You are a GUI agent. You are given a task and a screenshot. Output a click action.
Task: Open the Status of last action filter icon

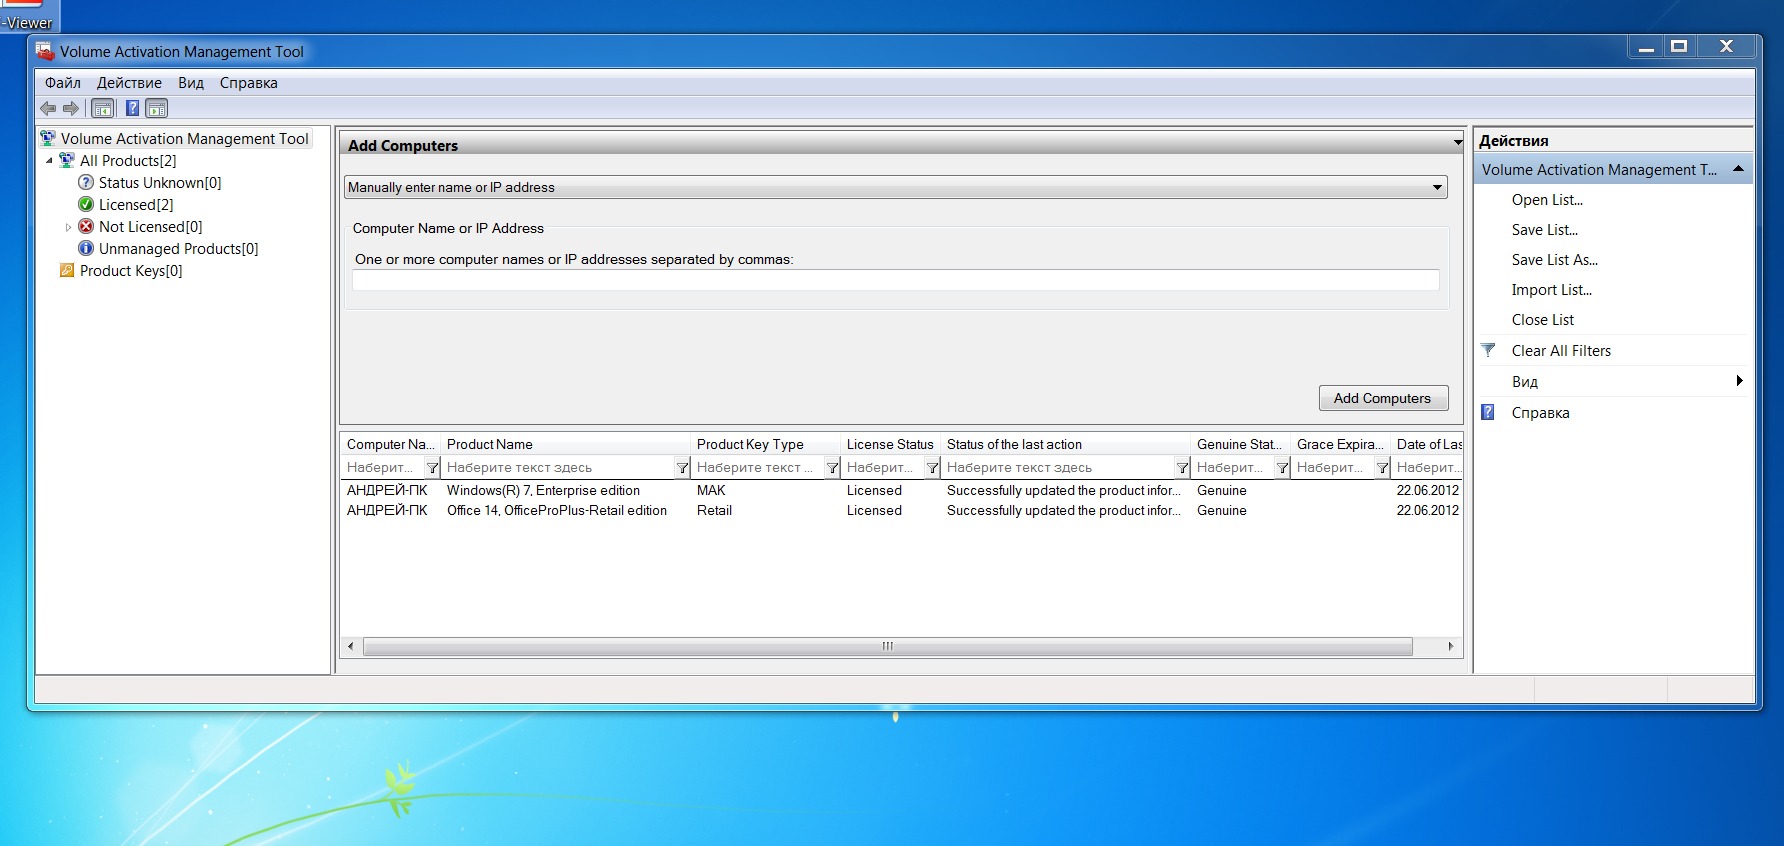coord(1182,467)
